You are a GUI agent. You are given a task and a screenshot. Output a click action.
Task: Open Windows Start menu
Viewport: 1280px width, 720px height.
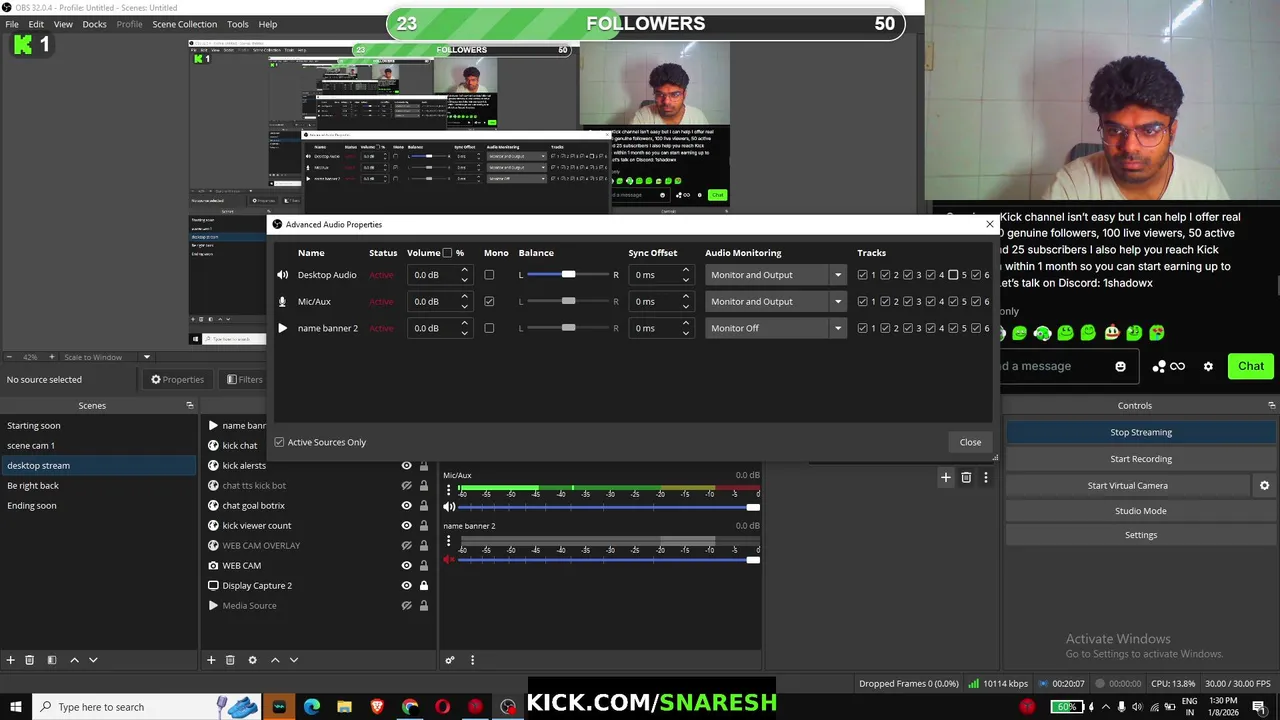click(x=15, y=707)
